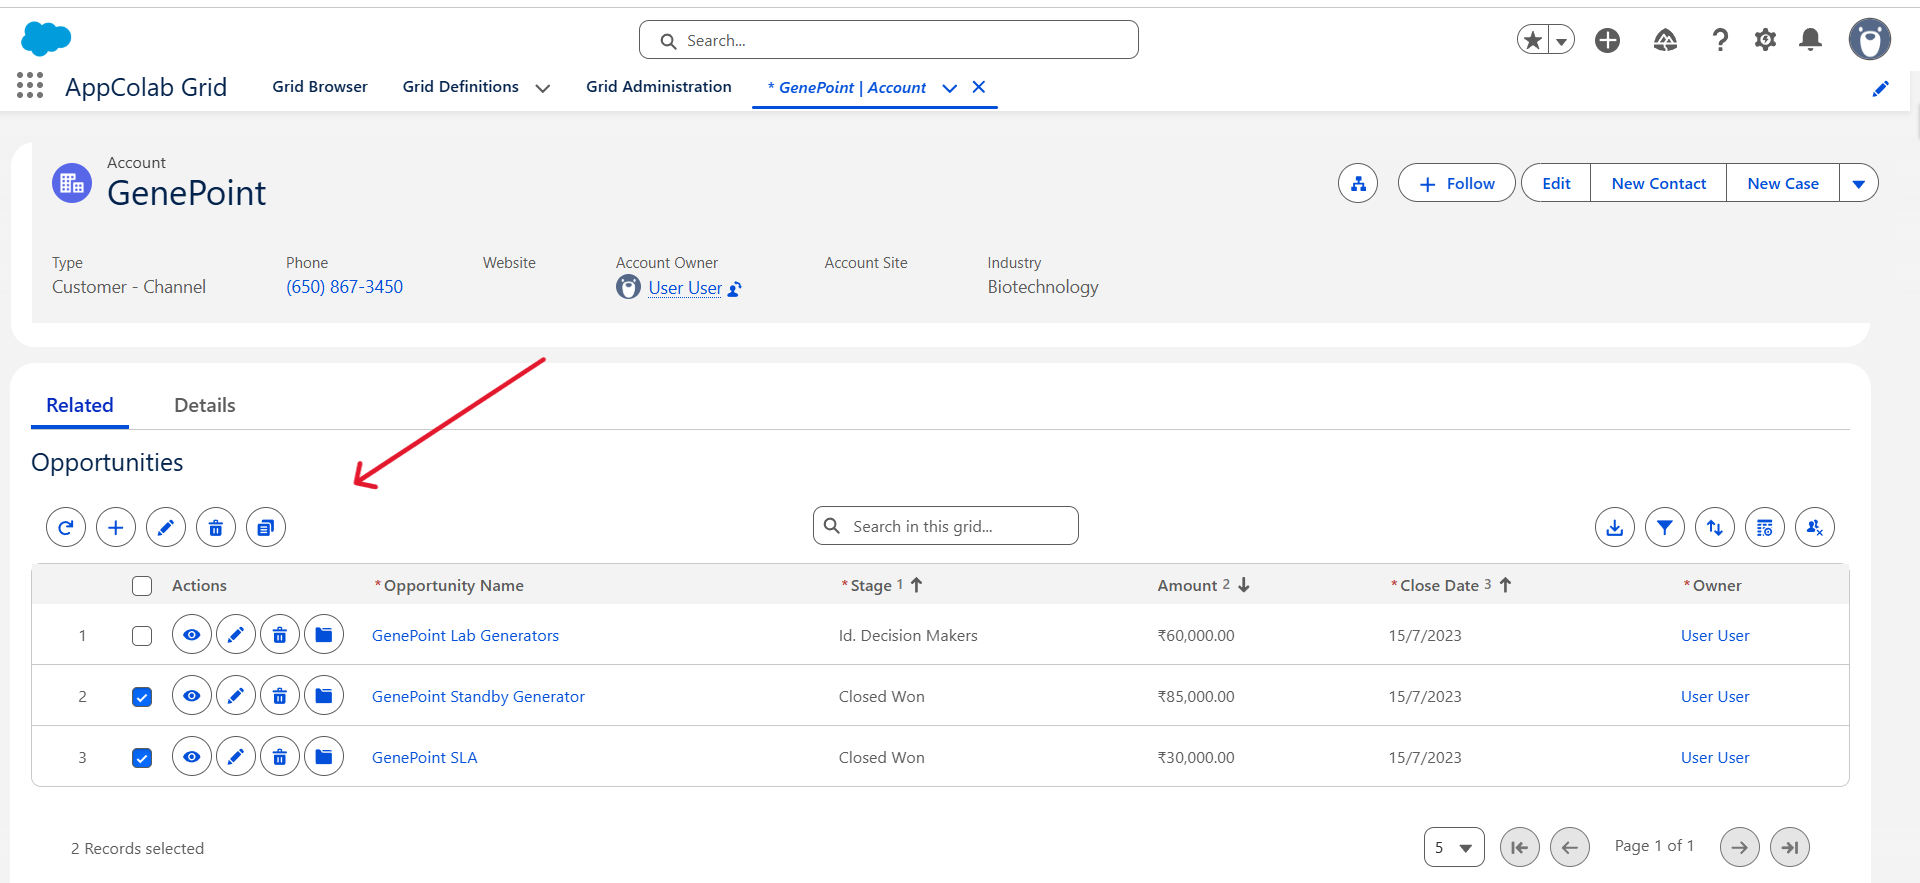
Task: Expand the Grid Definitions dropdown chevron
Action: [543, 88]
